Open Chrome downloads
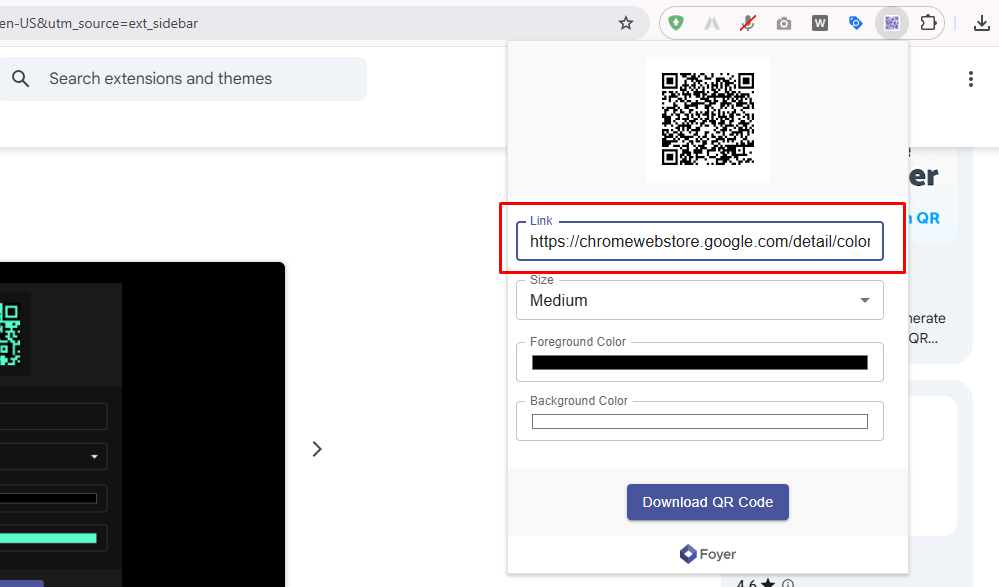The height and width of the screenshot is (587, 999). coord(981,24)
